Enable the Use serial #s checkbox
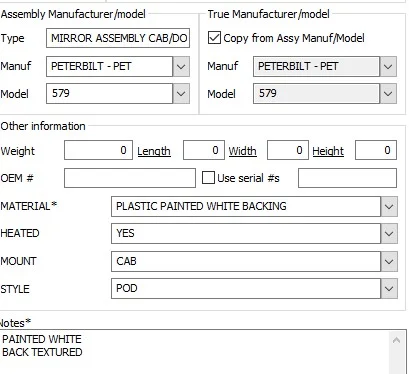Viewport: 409px width, 374px height. pos(208,178)
